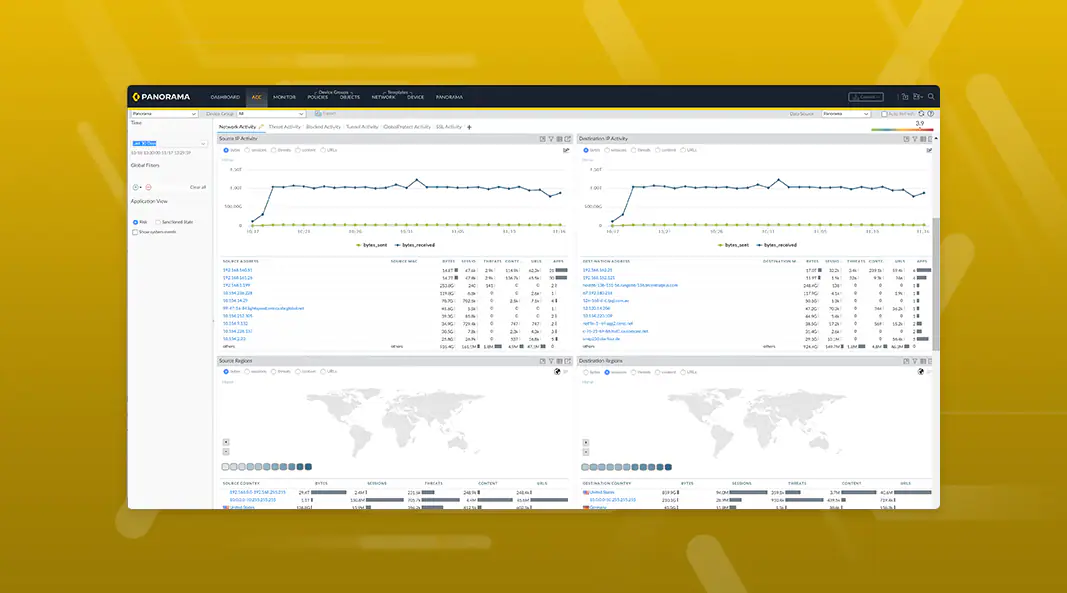
Task: Click filter icon in Source IP Activity header
Action: pyautogui.click(x=550, y=139)
